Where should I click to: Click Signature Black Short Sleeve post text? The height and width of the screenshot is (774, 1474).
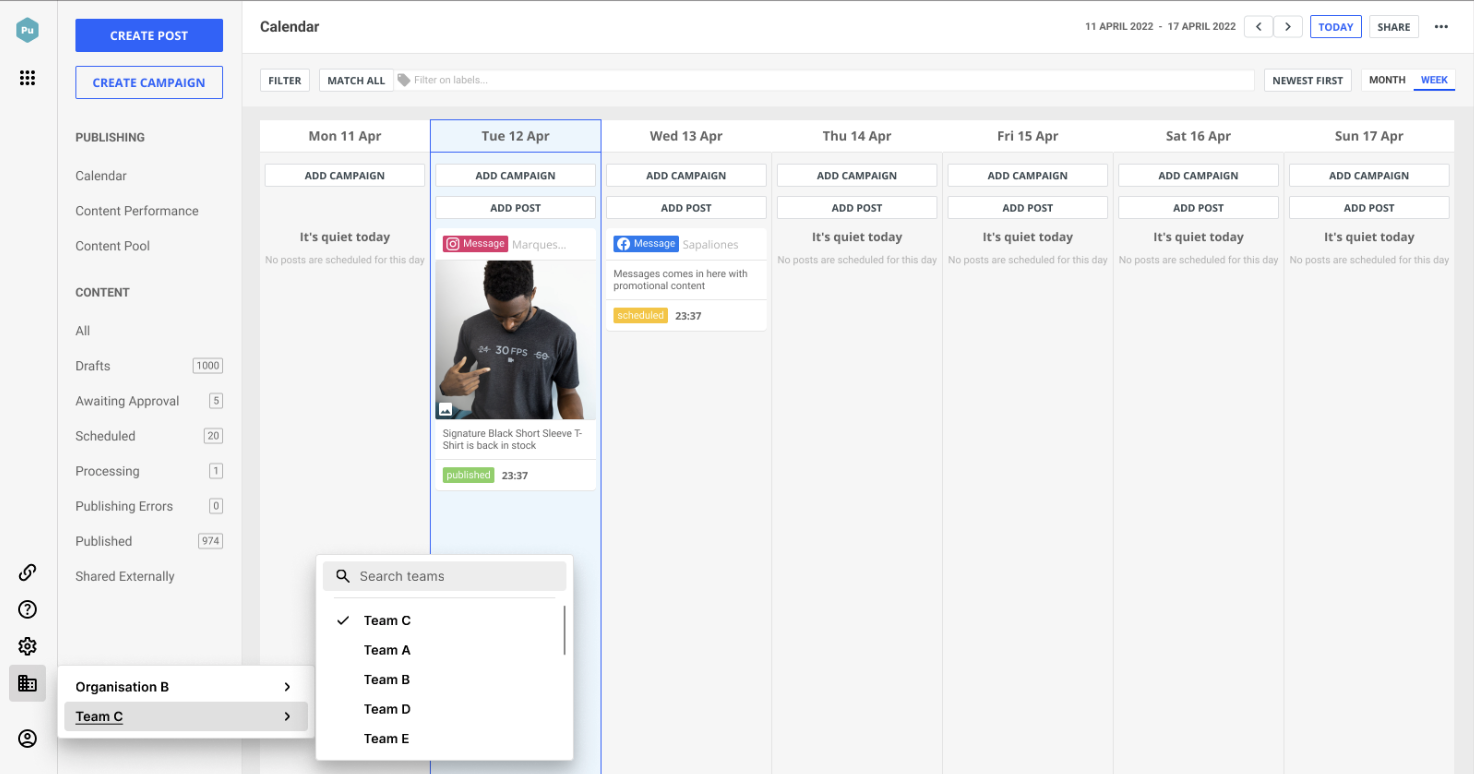click(x=513, y=440)
